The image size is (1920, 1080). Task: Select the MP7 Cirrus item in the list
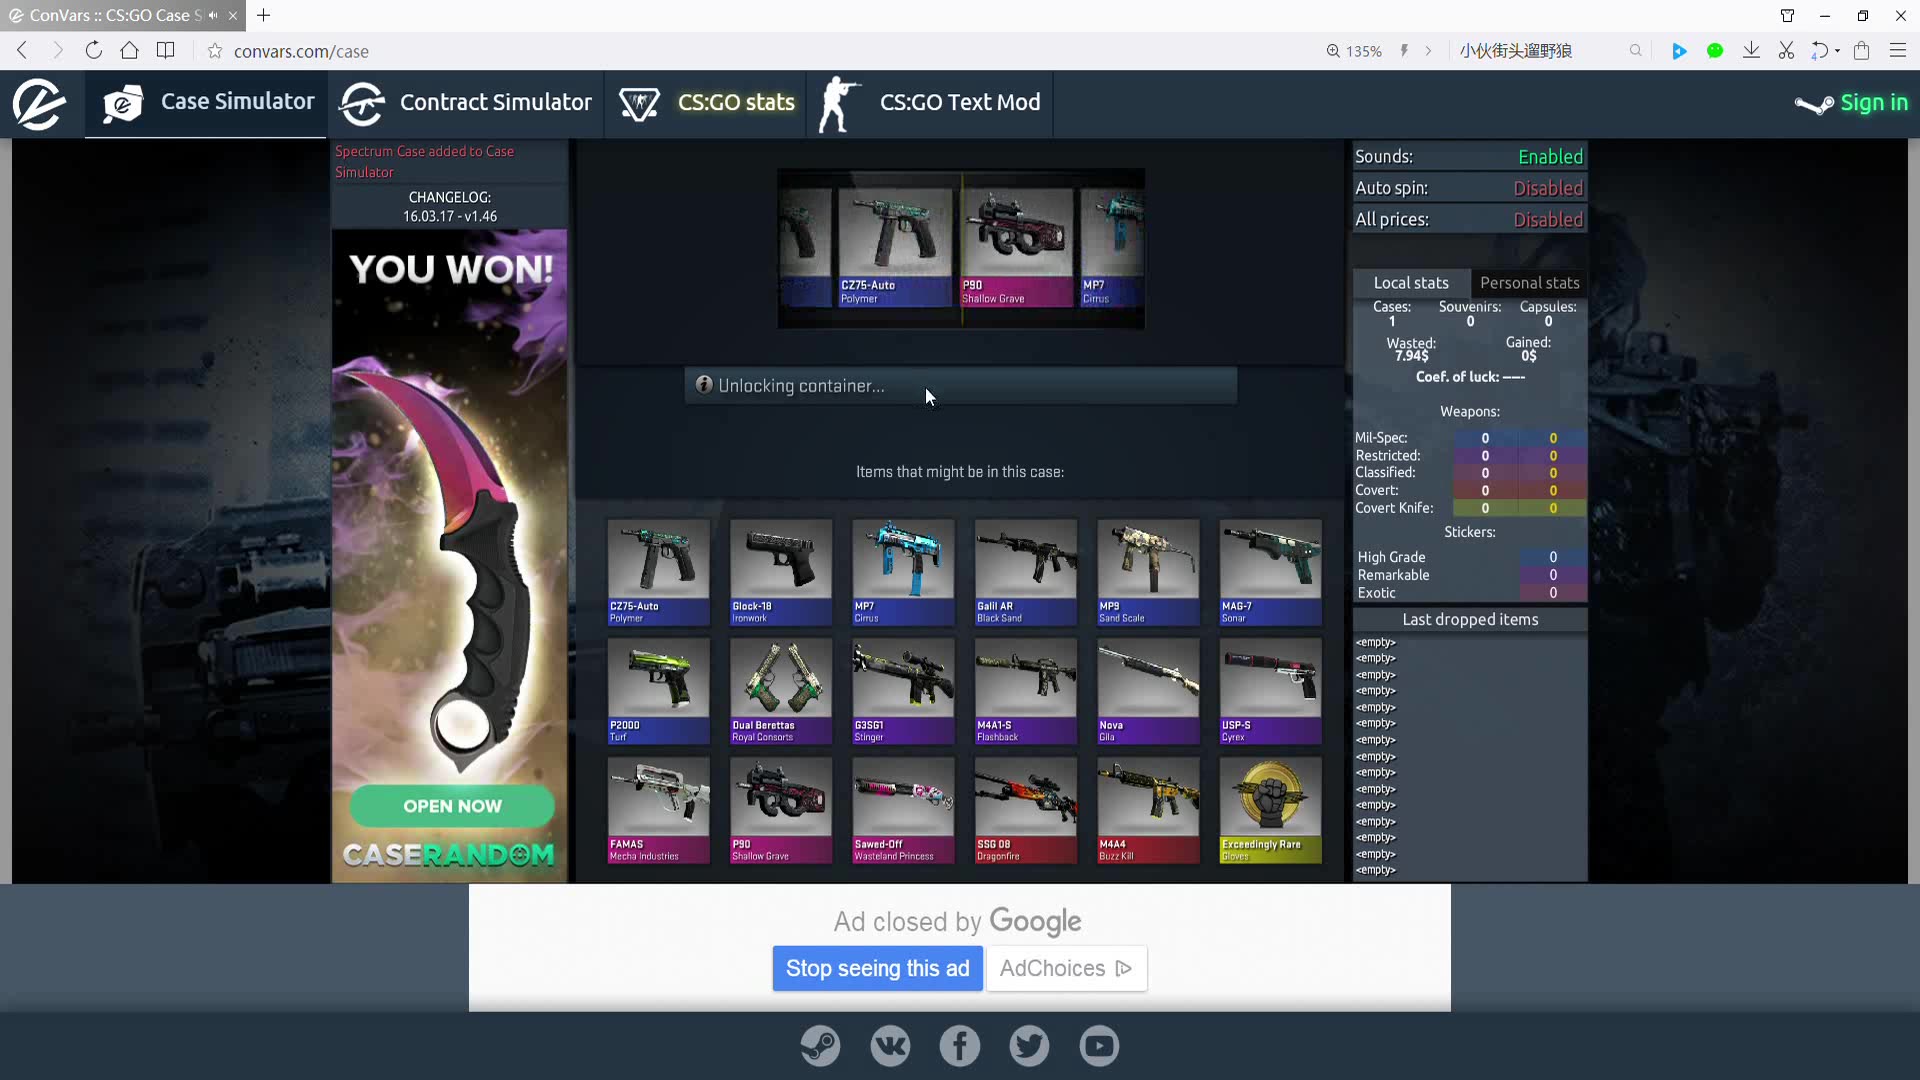[x=903, y=572]
